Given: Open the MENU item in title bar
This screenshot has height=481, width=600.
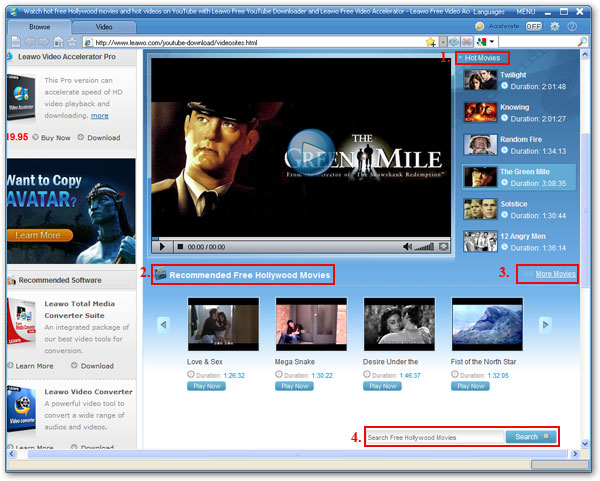Looking at the screenshot, I should click(526, 11).
